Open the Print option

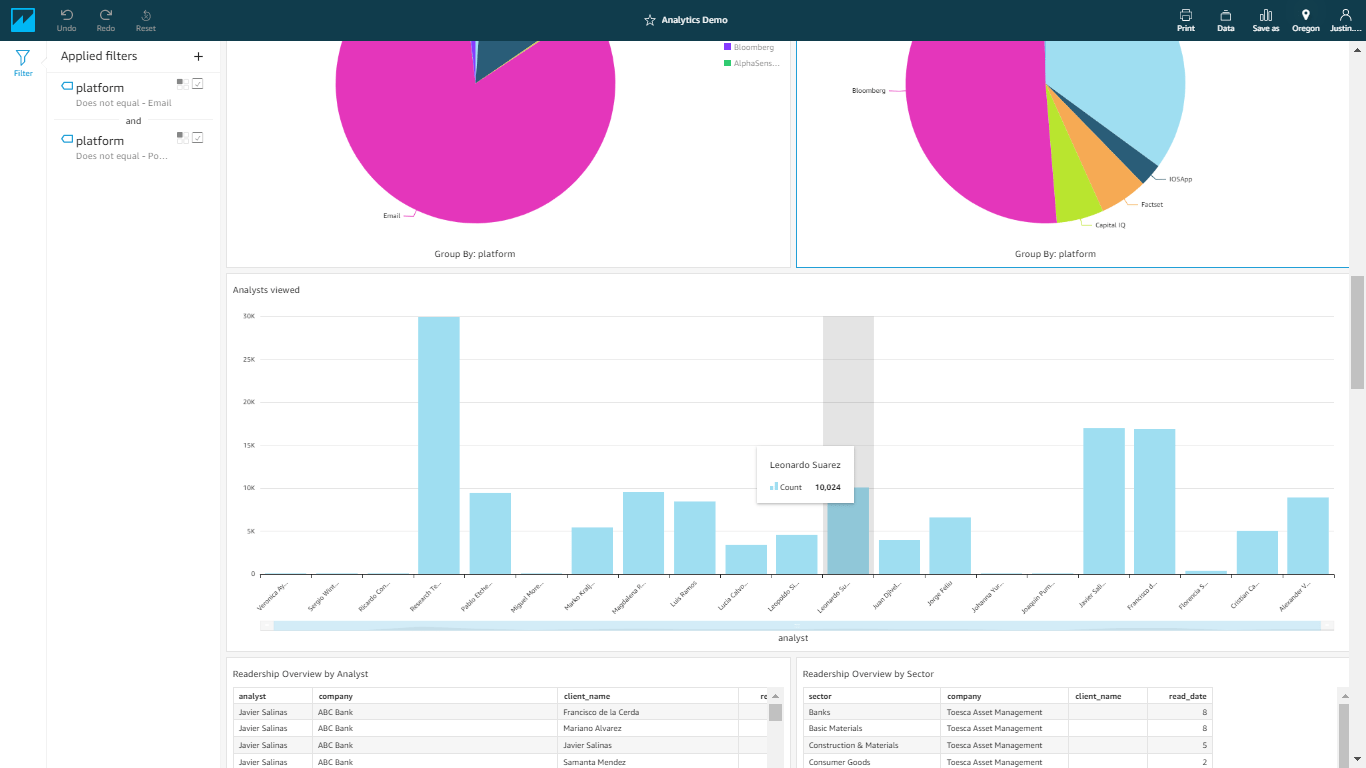[x=1186, y=15]
